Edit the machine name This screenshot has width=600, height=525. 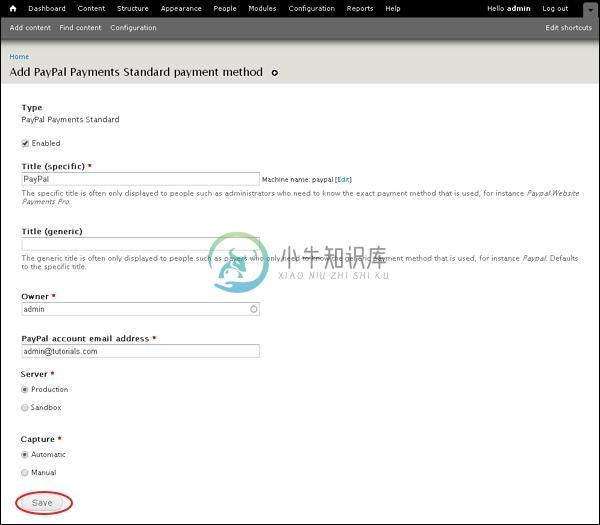pos(343,179)
